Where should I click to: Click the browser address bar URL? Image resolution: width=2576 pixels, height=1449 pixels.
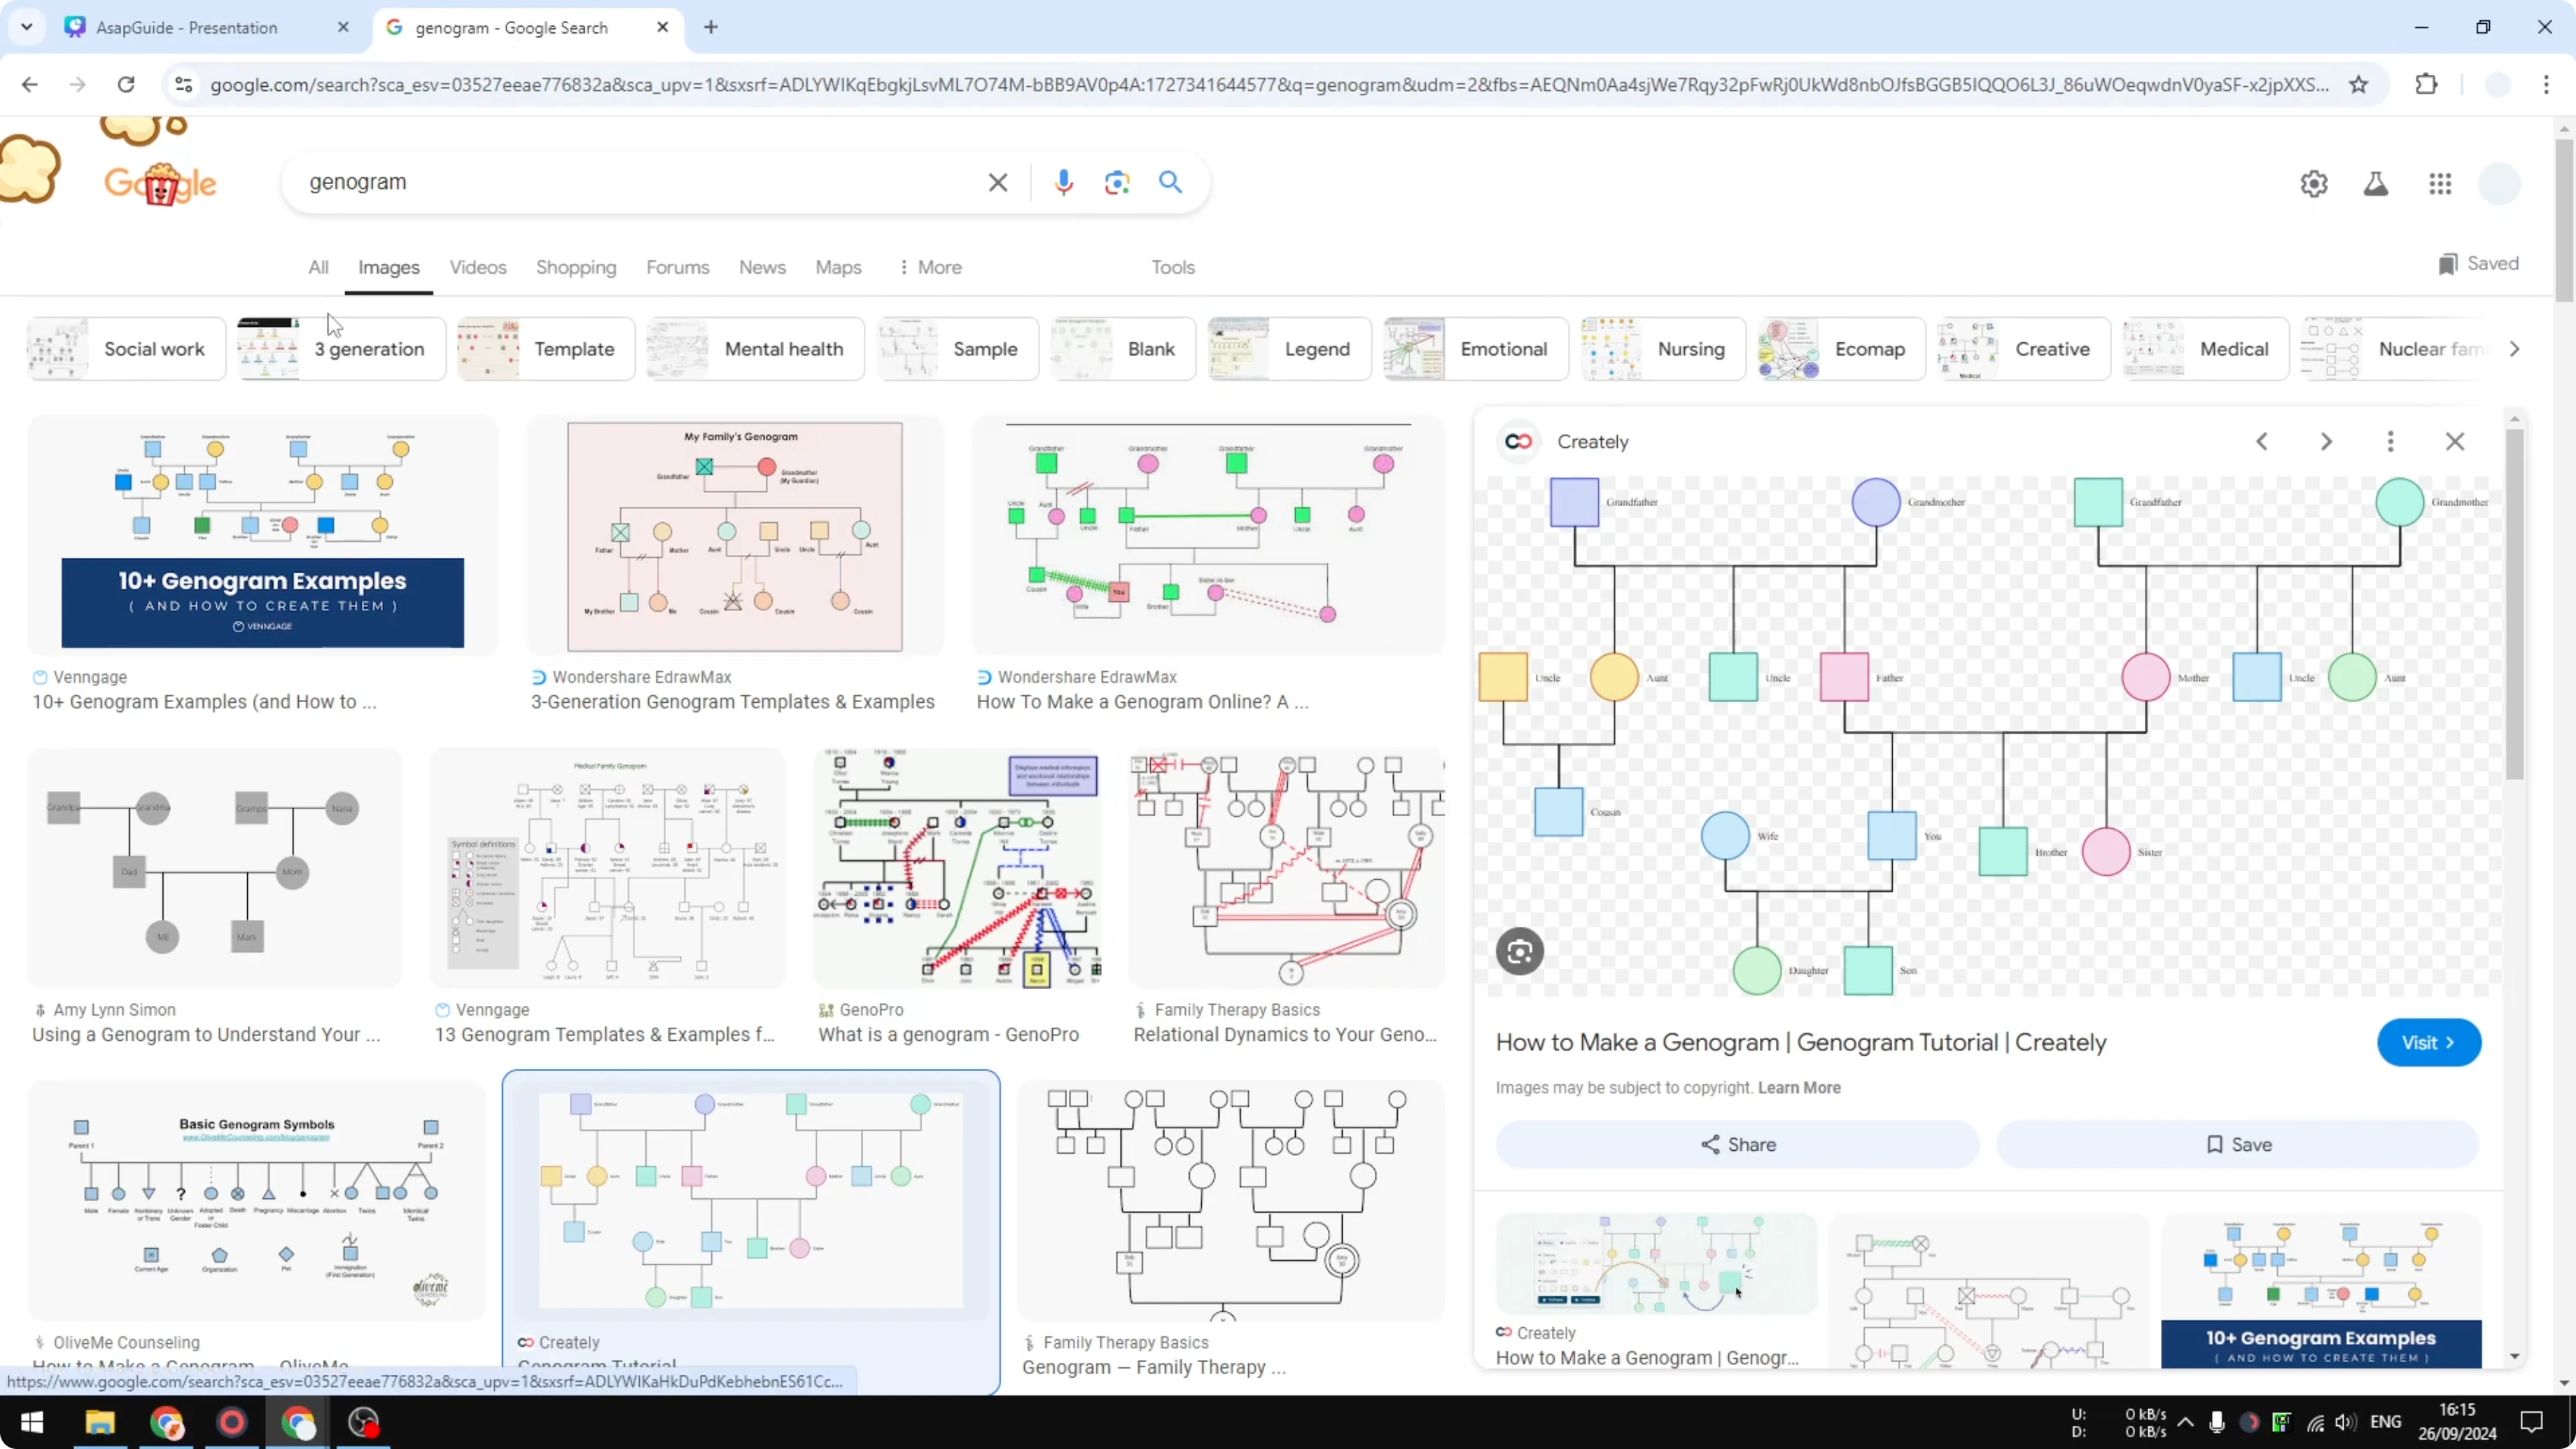click(x=1268, y=85)
